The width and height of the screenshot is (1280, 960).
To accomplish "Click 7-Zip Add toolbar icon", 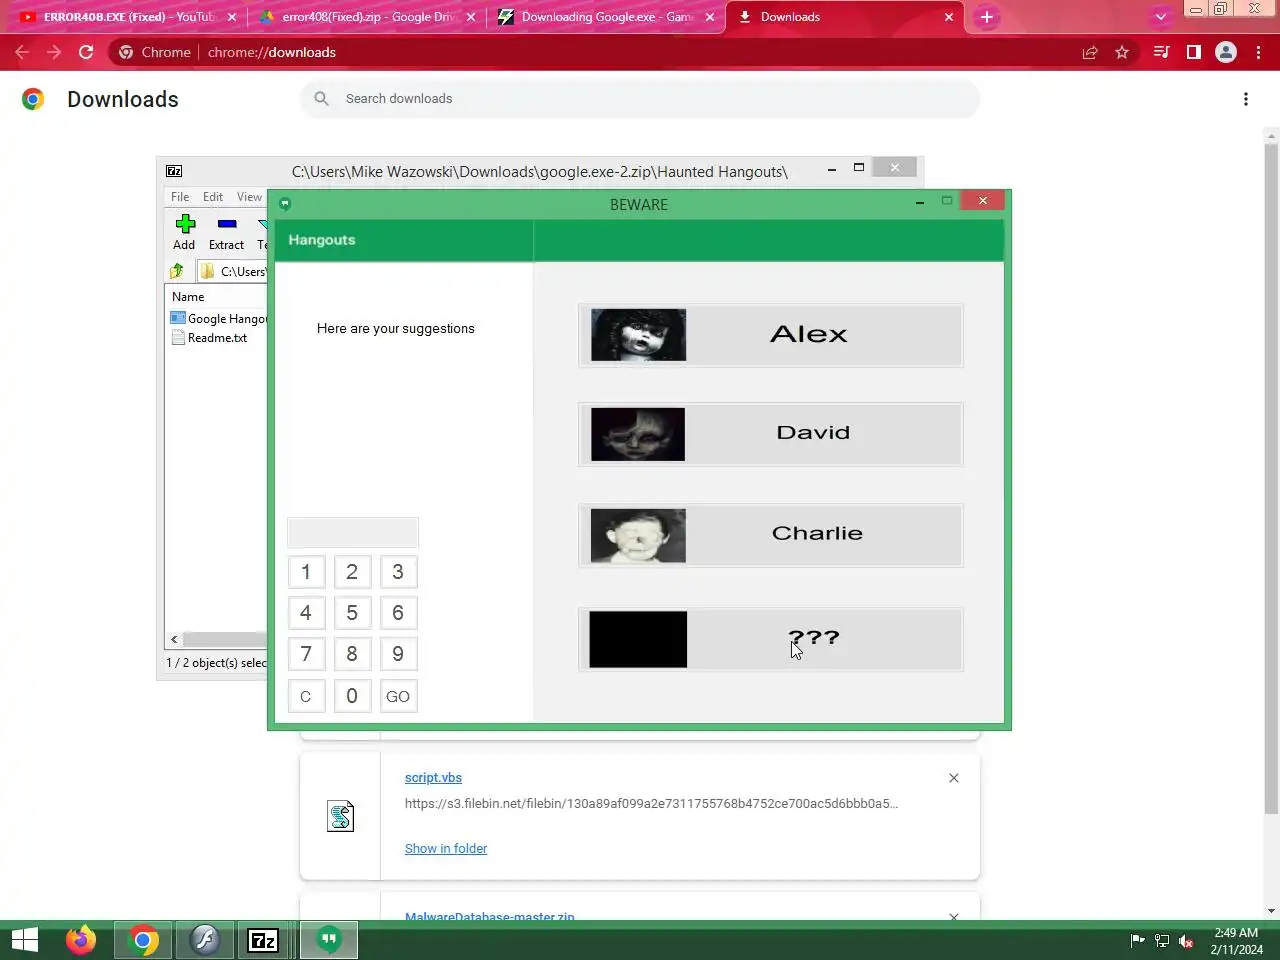I will pos(184,232).
